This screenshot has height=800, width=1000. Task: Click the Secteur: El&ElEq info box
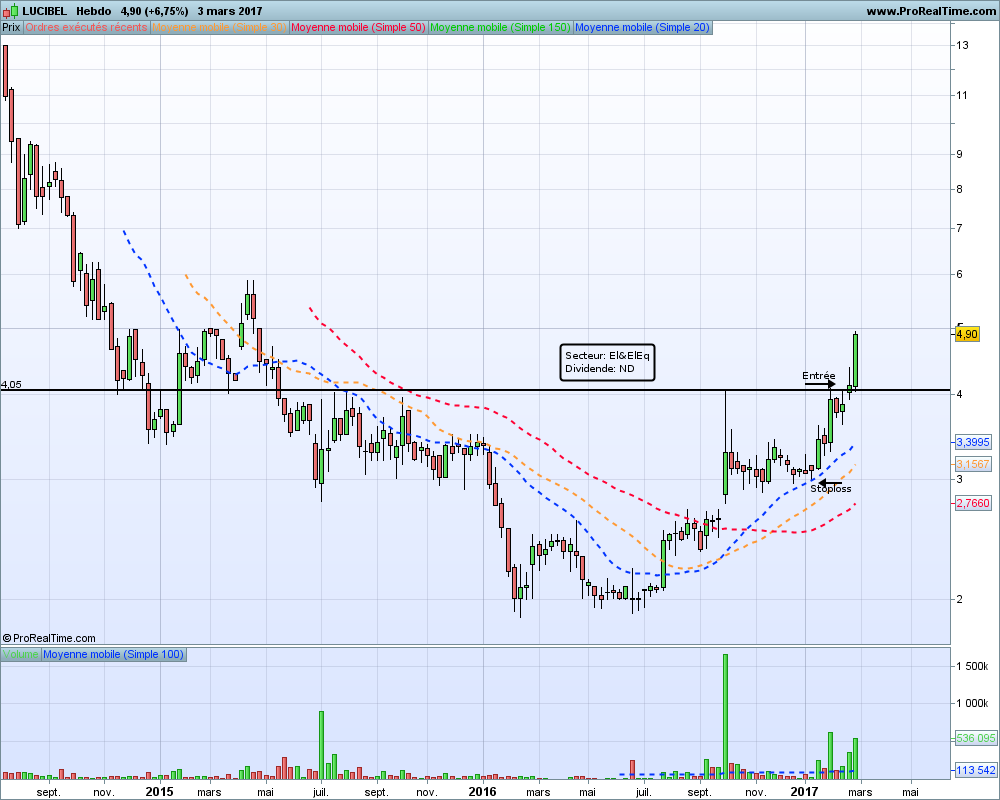coord(607,362)
